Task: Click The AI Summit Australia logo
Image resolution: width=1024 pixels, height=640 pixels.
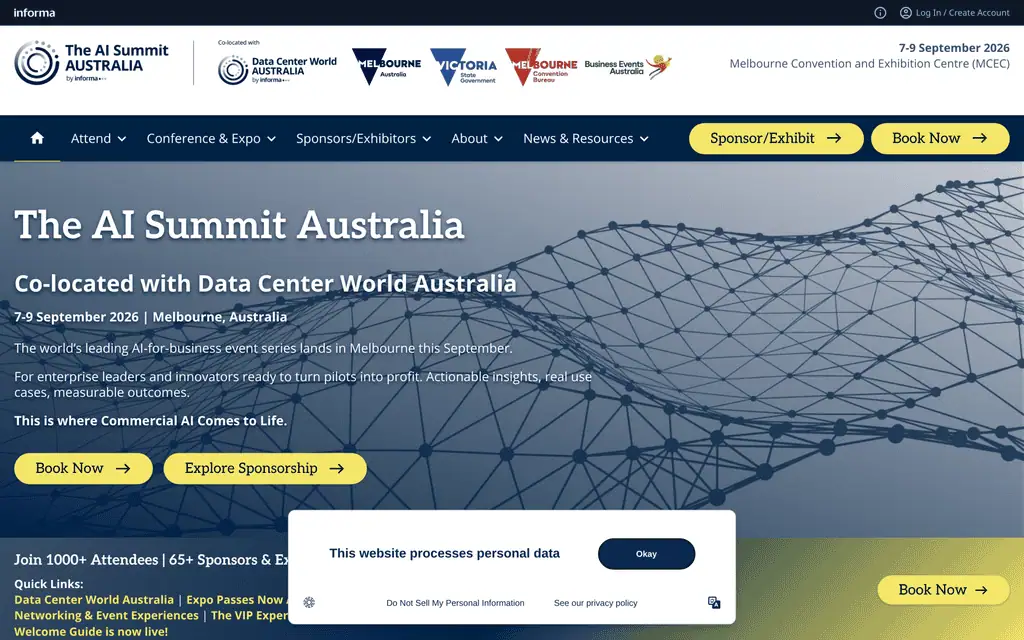Action: 91,63
